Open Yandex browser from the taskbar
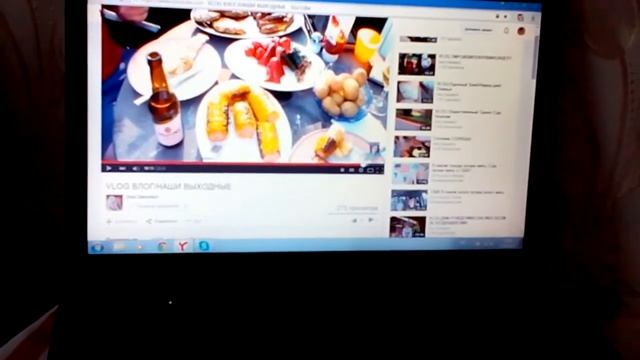This screenshot has width=640, height=360. click(x=183, y=246)
